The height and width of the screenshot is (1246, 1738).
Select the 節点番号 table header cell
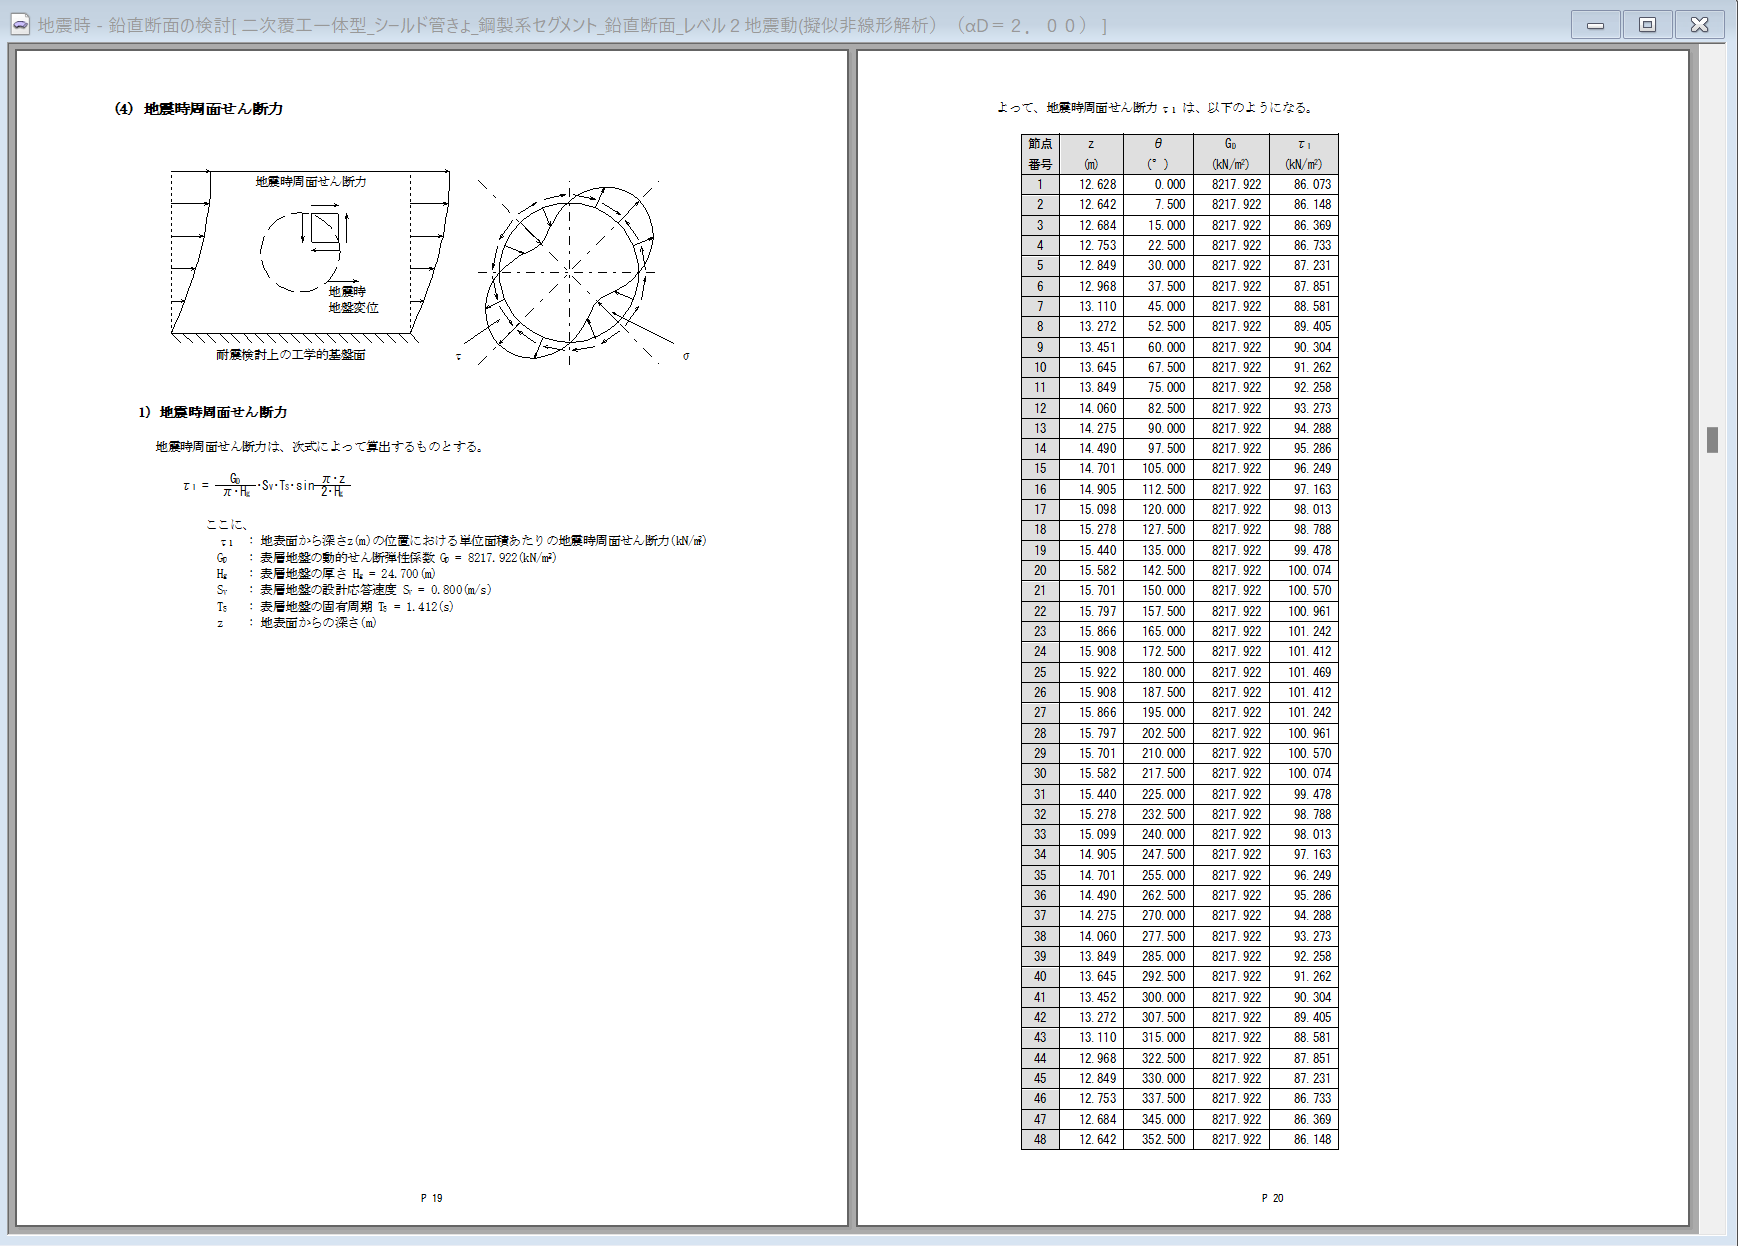click(x=1040, y=154)
